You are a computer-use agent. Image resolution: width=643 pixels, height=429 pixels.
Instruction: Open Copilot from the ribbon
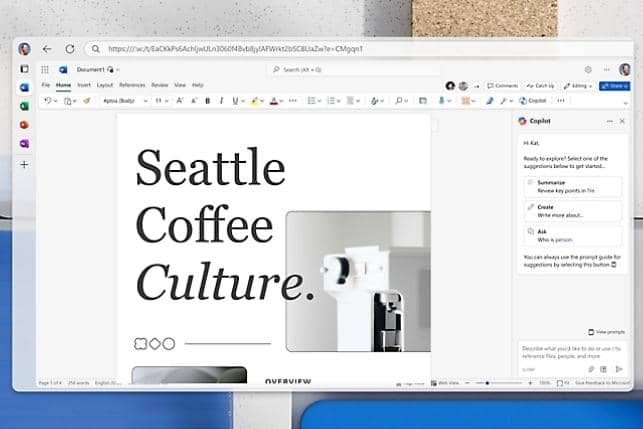(533, 100)
